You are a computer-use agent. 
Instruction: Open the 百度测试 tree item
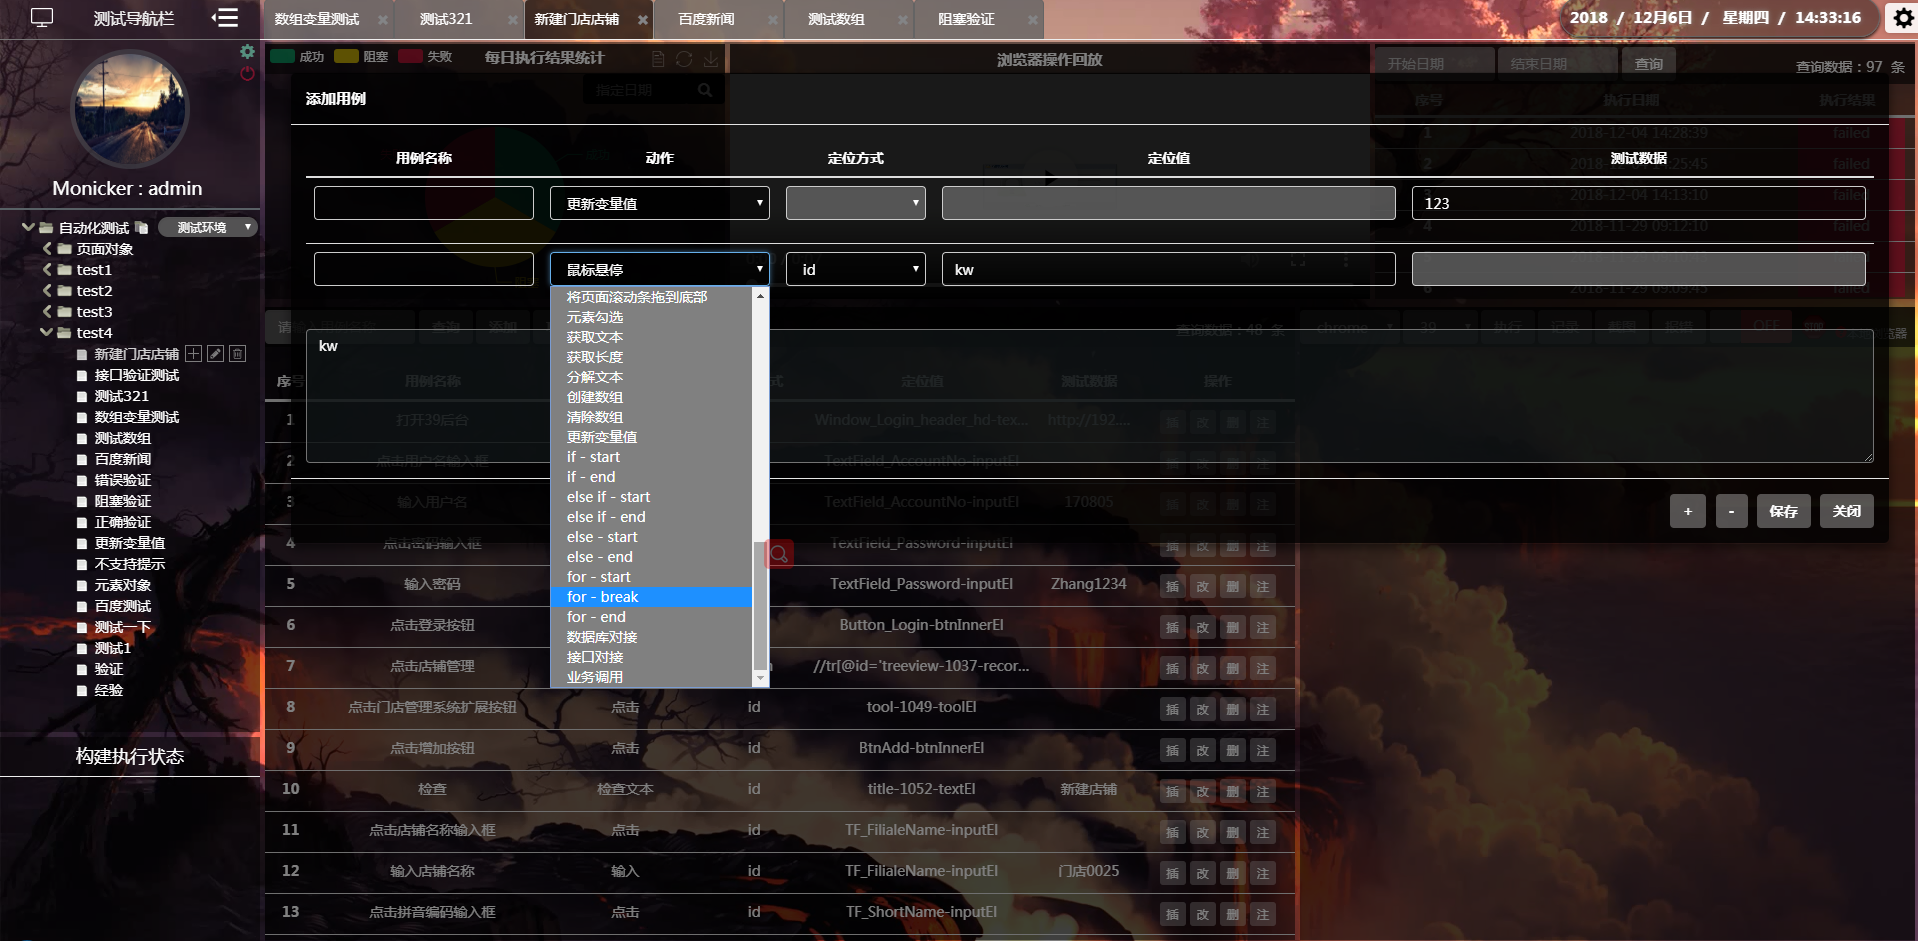(x=123, y=606)
